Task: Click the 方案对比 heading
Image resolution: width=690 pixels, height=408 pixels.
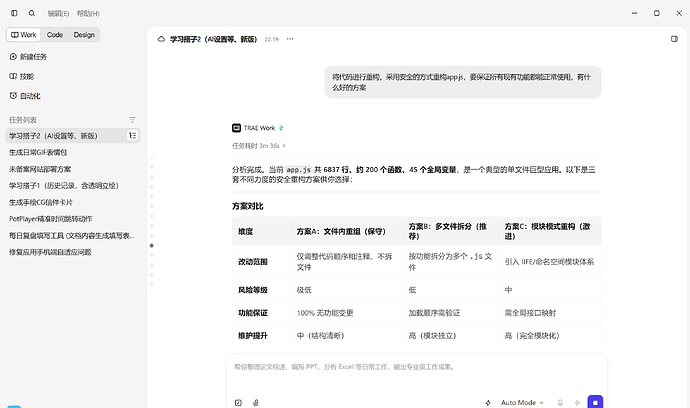Action: click(248, 206)
